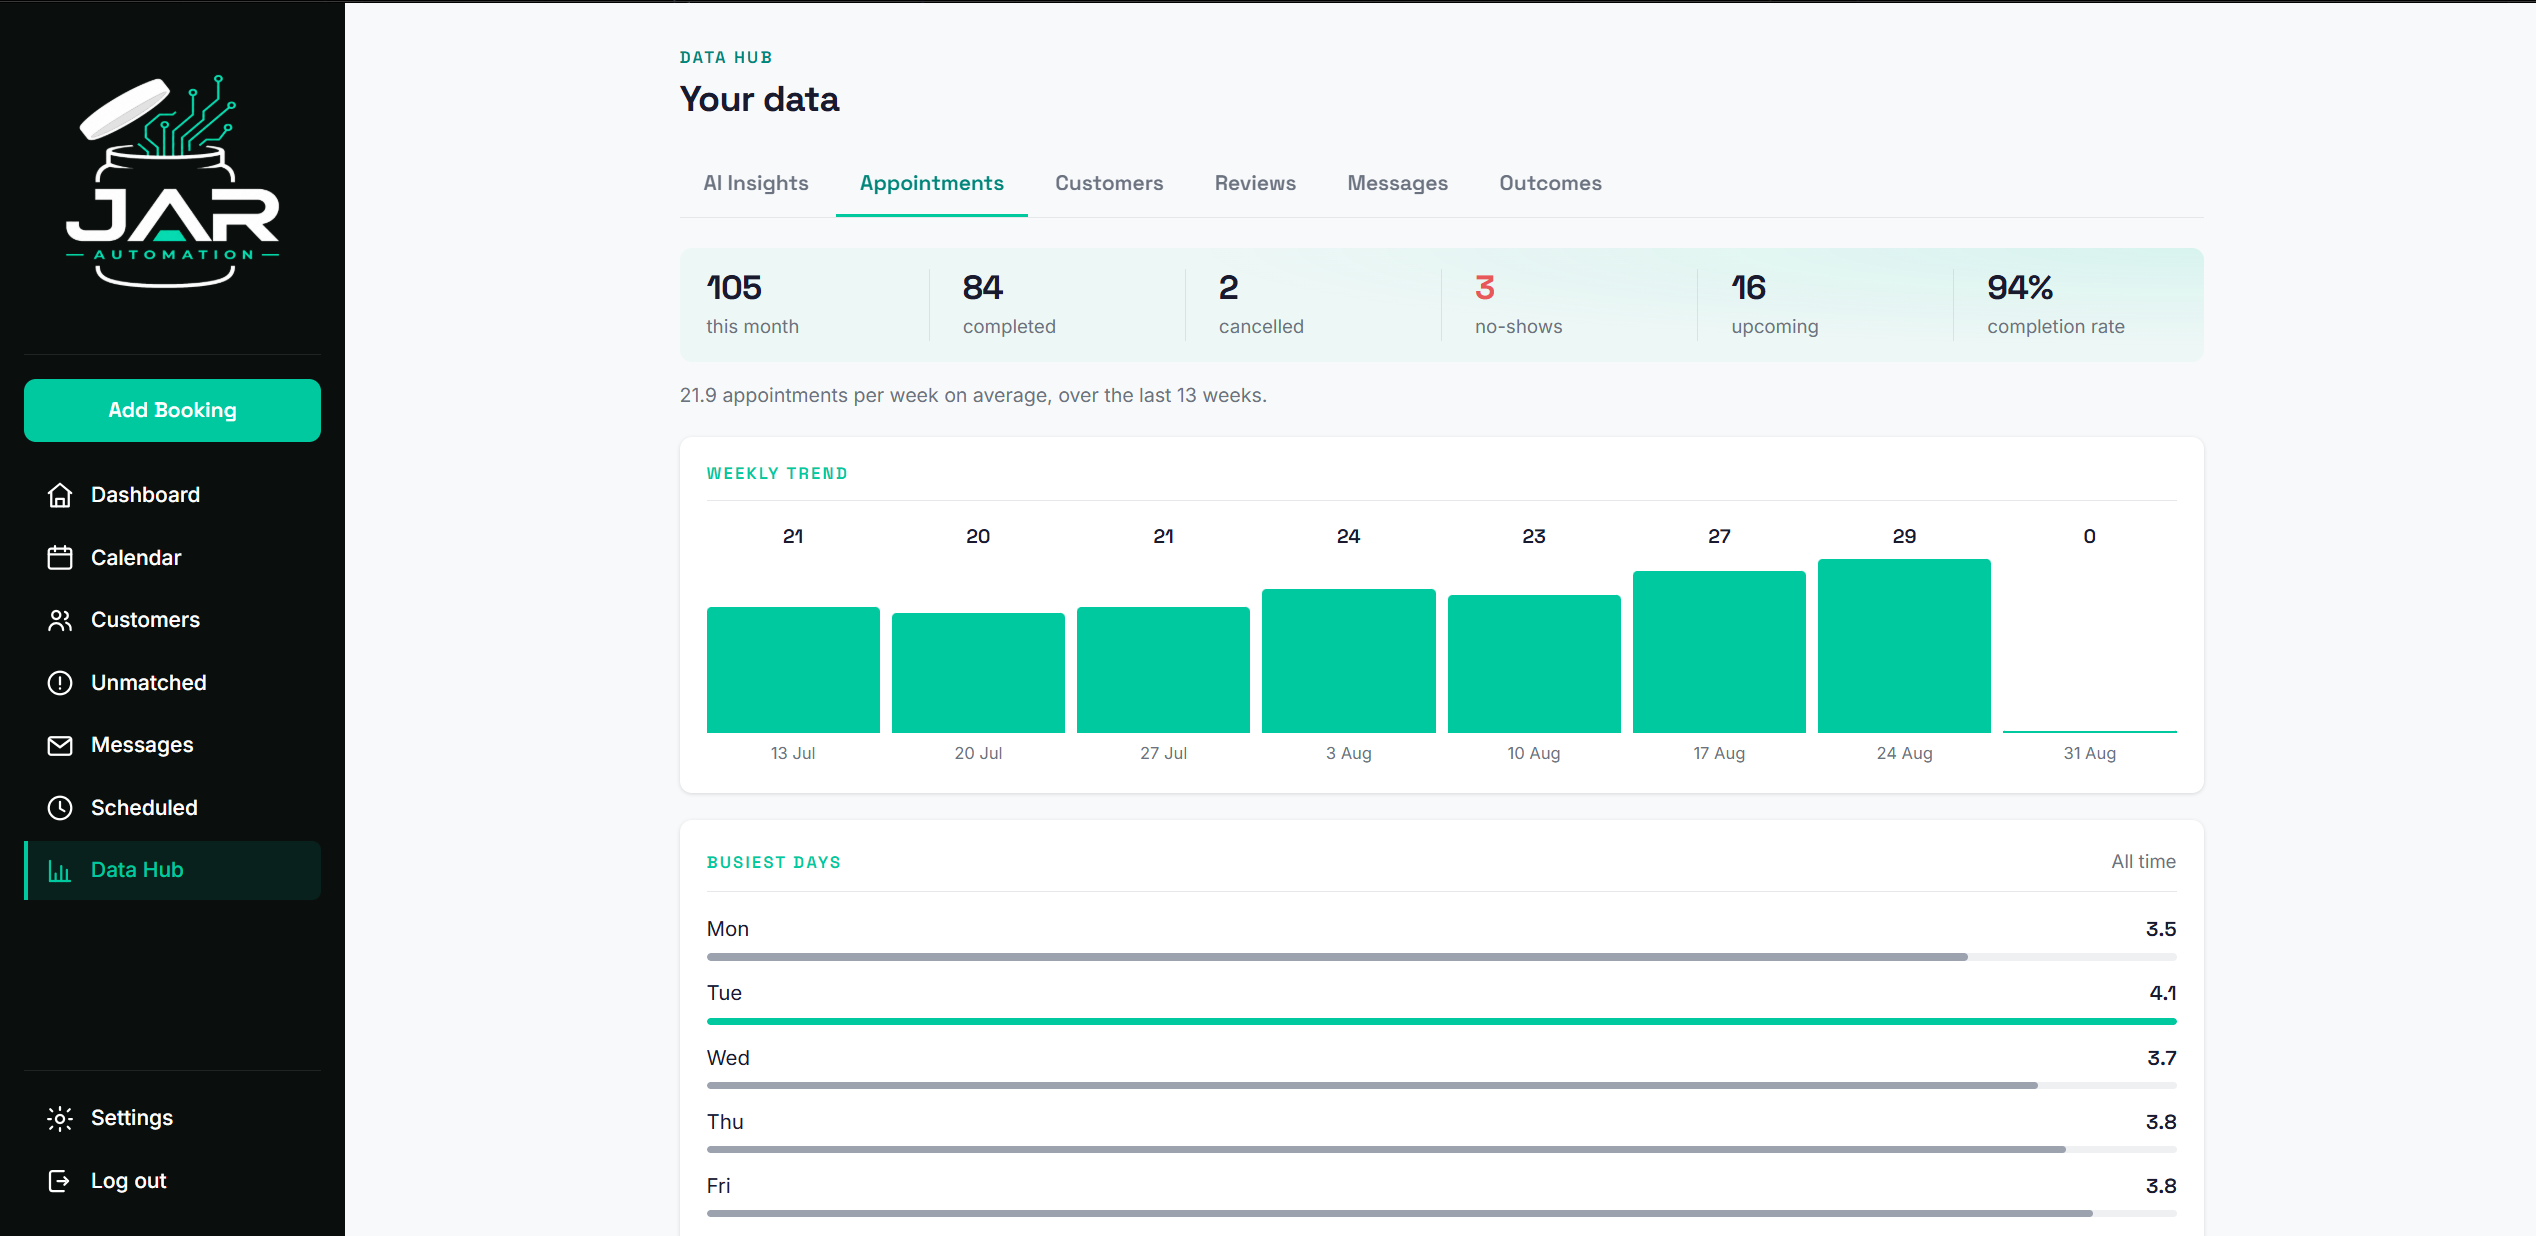This screenshot has height=1236, width=2536.
Task: Open Calendar label in sidebar
Action: click(x=136, y=558)
